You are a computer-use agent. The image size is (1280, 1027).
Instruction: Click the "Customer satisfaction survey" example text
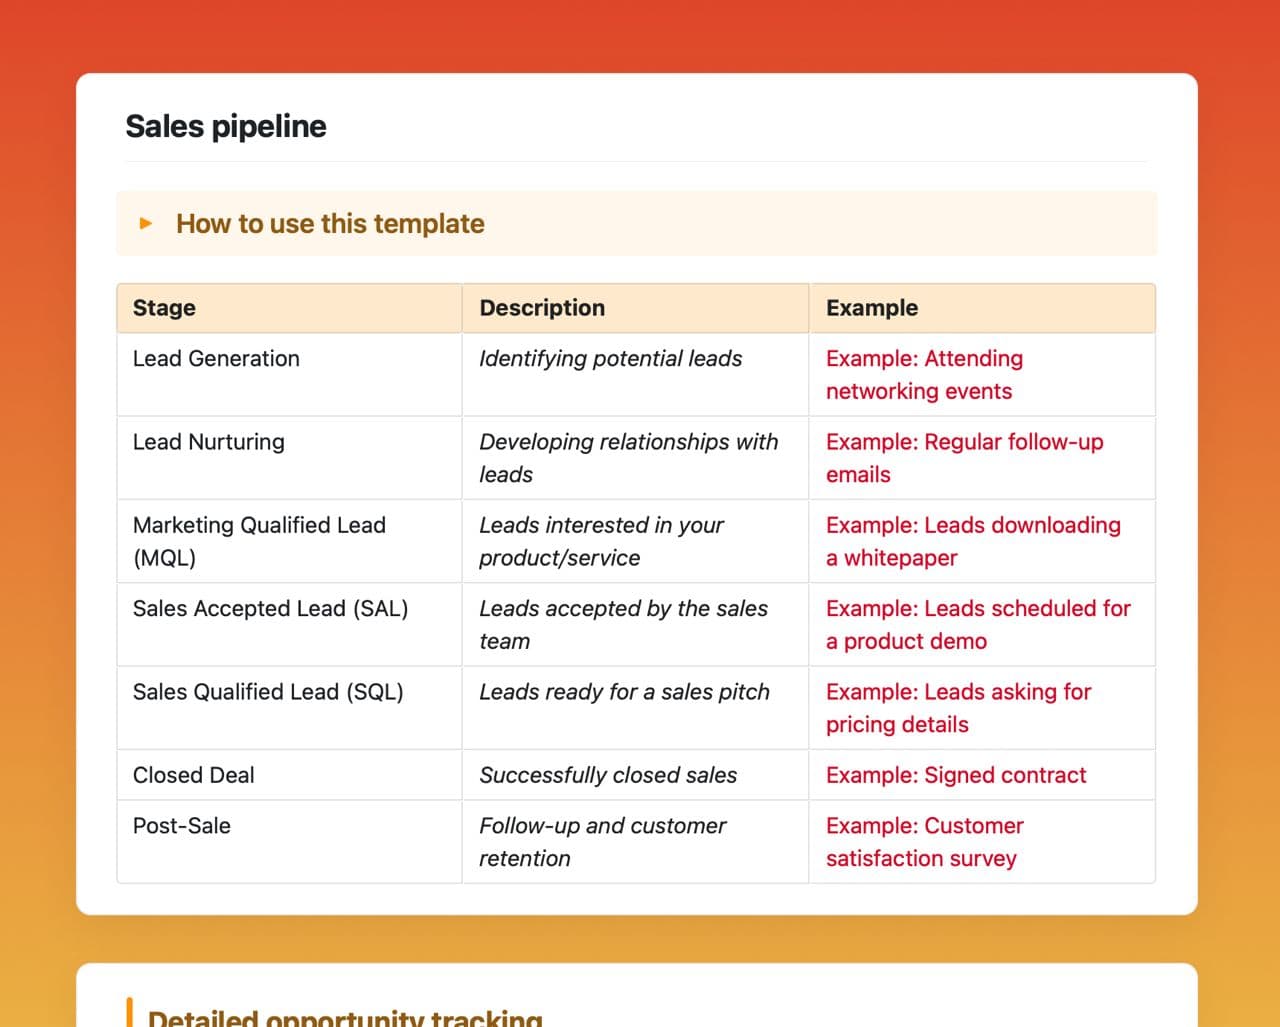924,842
